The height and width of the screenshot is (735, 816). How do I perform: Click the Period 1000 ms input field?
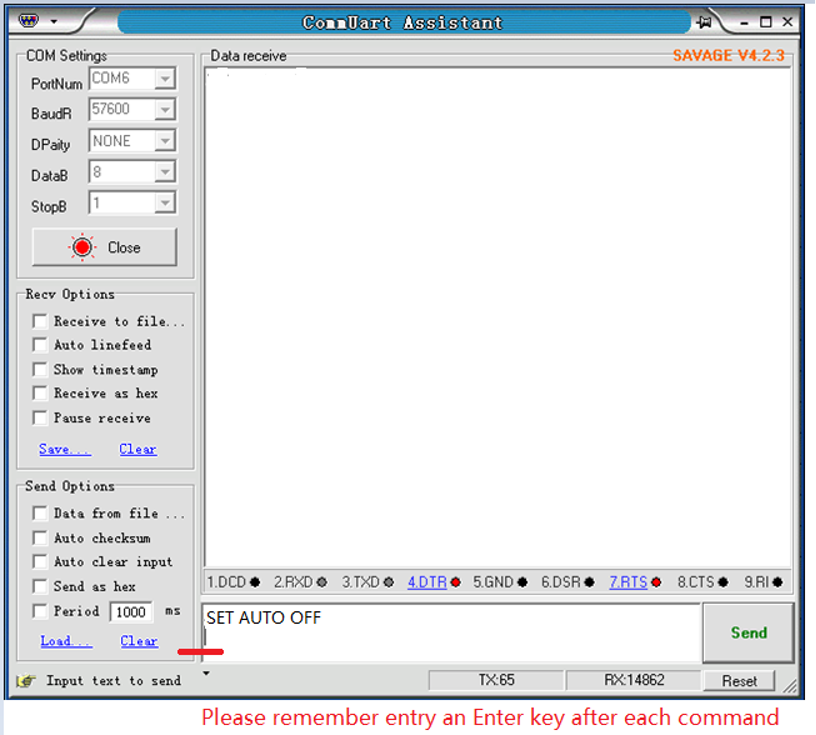click(131, 612)
